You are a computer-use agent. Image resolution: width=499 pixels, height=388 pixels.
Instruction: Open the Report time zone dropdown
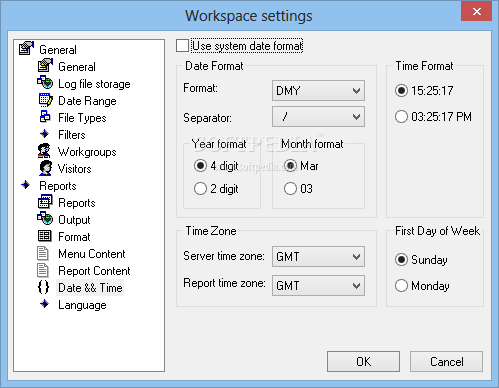pyautogui.click(x=318, y=286)
